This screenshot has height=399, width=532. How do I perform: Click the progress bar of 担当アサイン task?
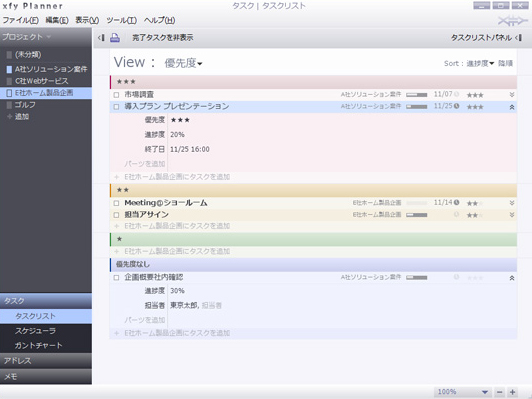[417, 215]
